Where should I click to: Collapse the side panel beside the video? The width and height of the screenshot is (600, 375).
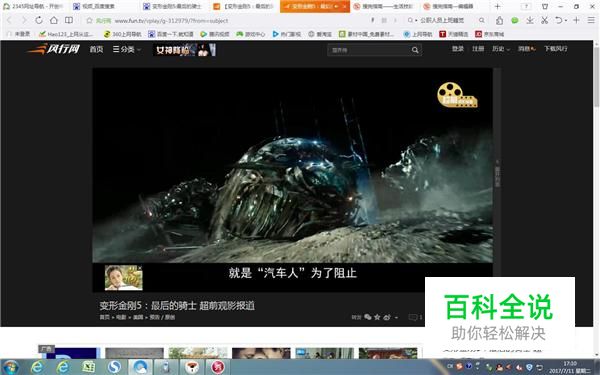point(497,173)
